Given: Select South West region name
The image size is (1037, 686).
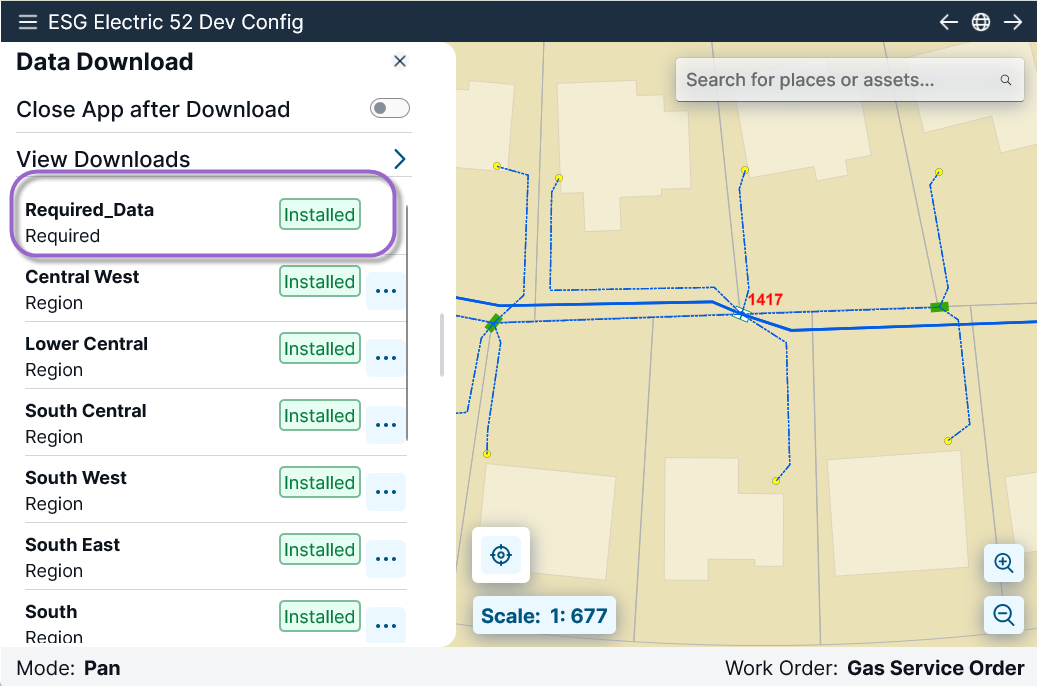Looking at the screenshot, I should [x=76, y=478].
